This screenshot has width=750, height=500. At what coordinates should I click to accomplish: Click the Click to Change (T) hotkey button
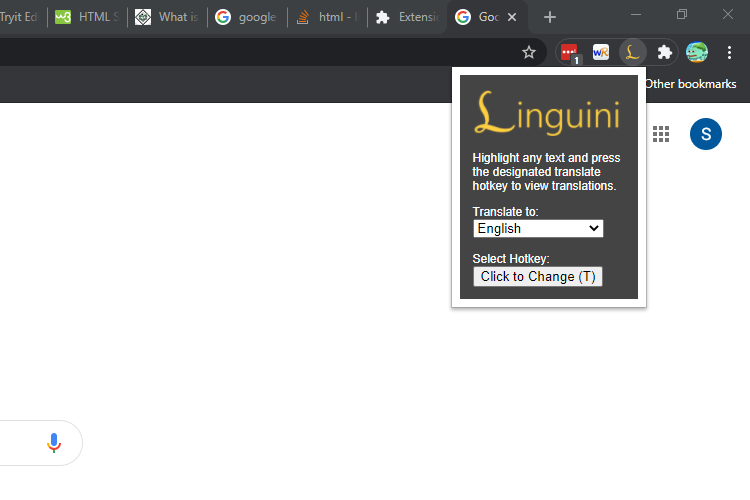[538, 277]
